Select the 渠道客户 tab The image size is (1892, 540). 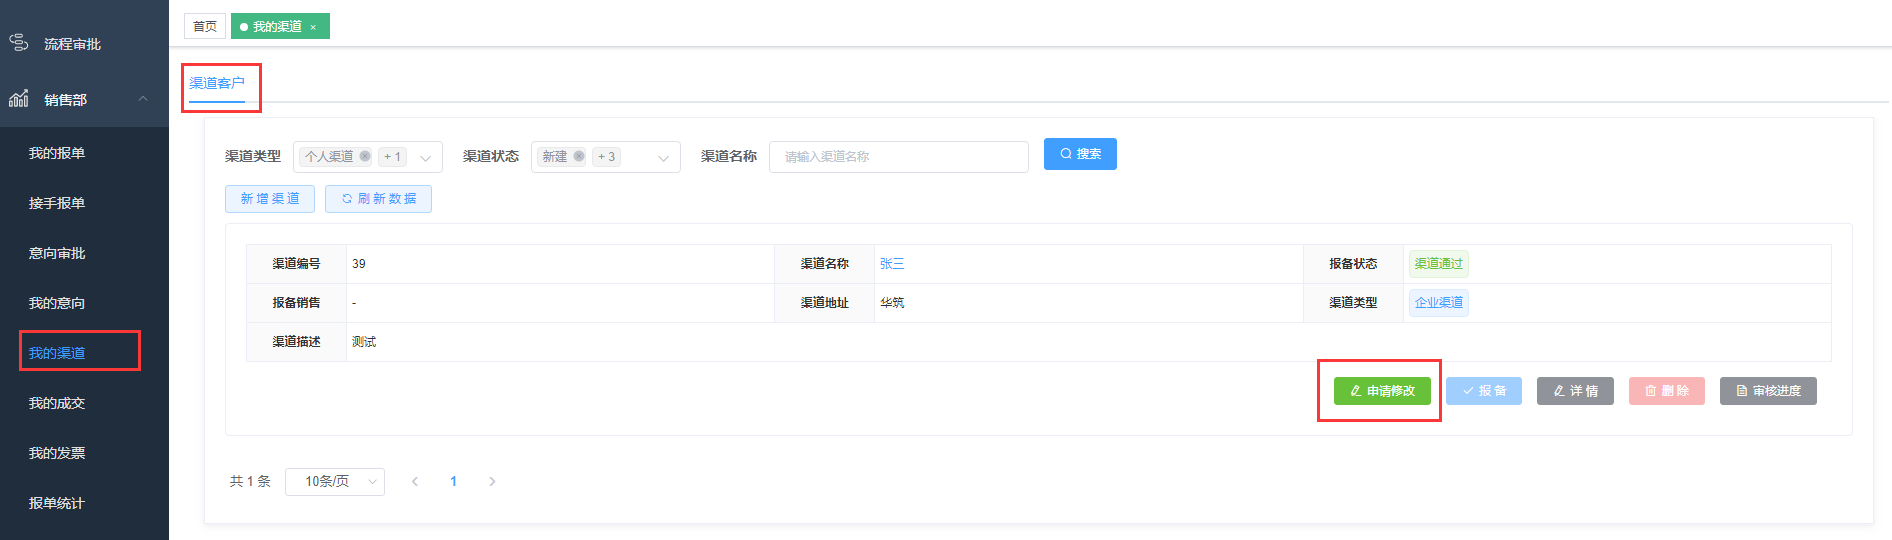[x=217, y=83]
